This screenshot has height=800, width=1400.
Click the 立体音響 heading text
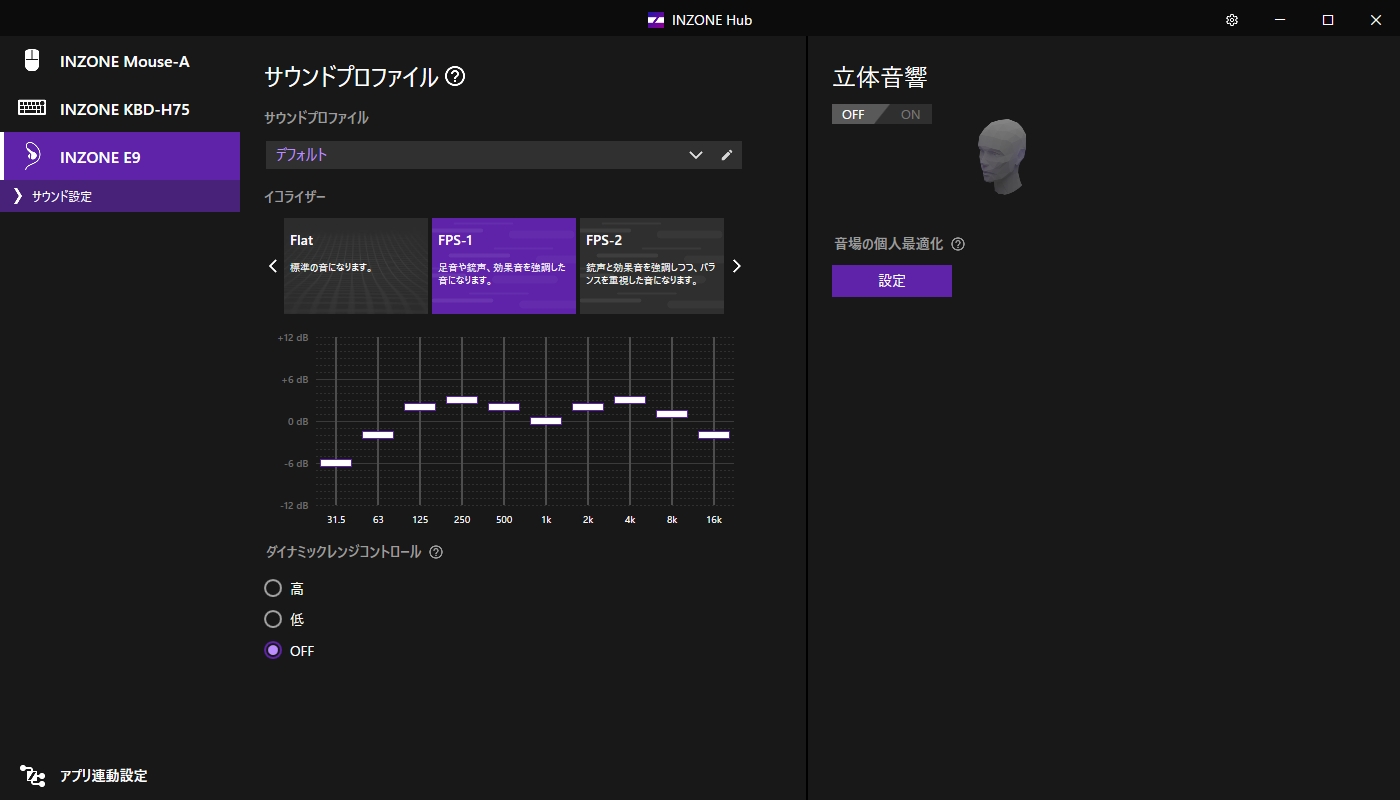tap(880, 78)
